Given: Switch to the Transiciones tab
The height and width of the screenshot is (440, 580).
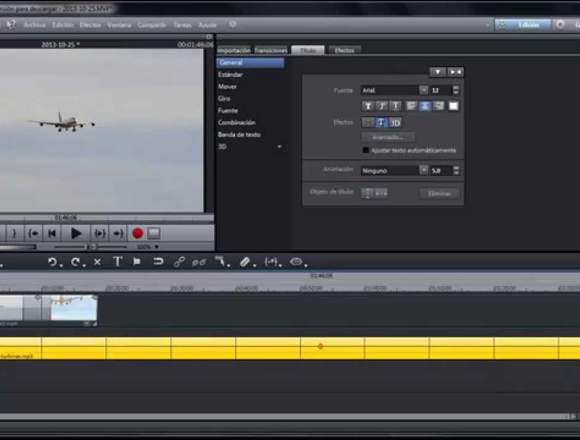Looking at the screenshot, I should click(271, 50).
